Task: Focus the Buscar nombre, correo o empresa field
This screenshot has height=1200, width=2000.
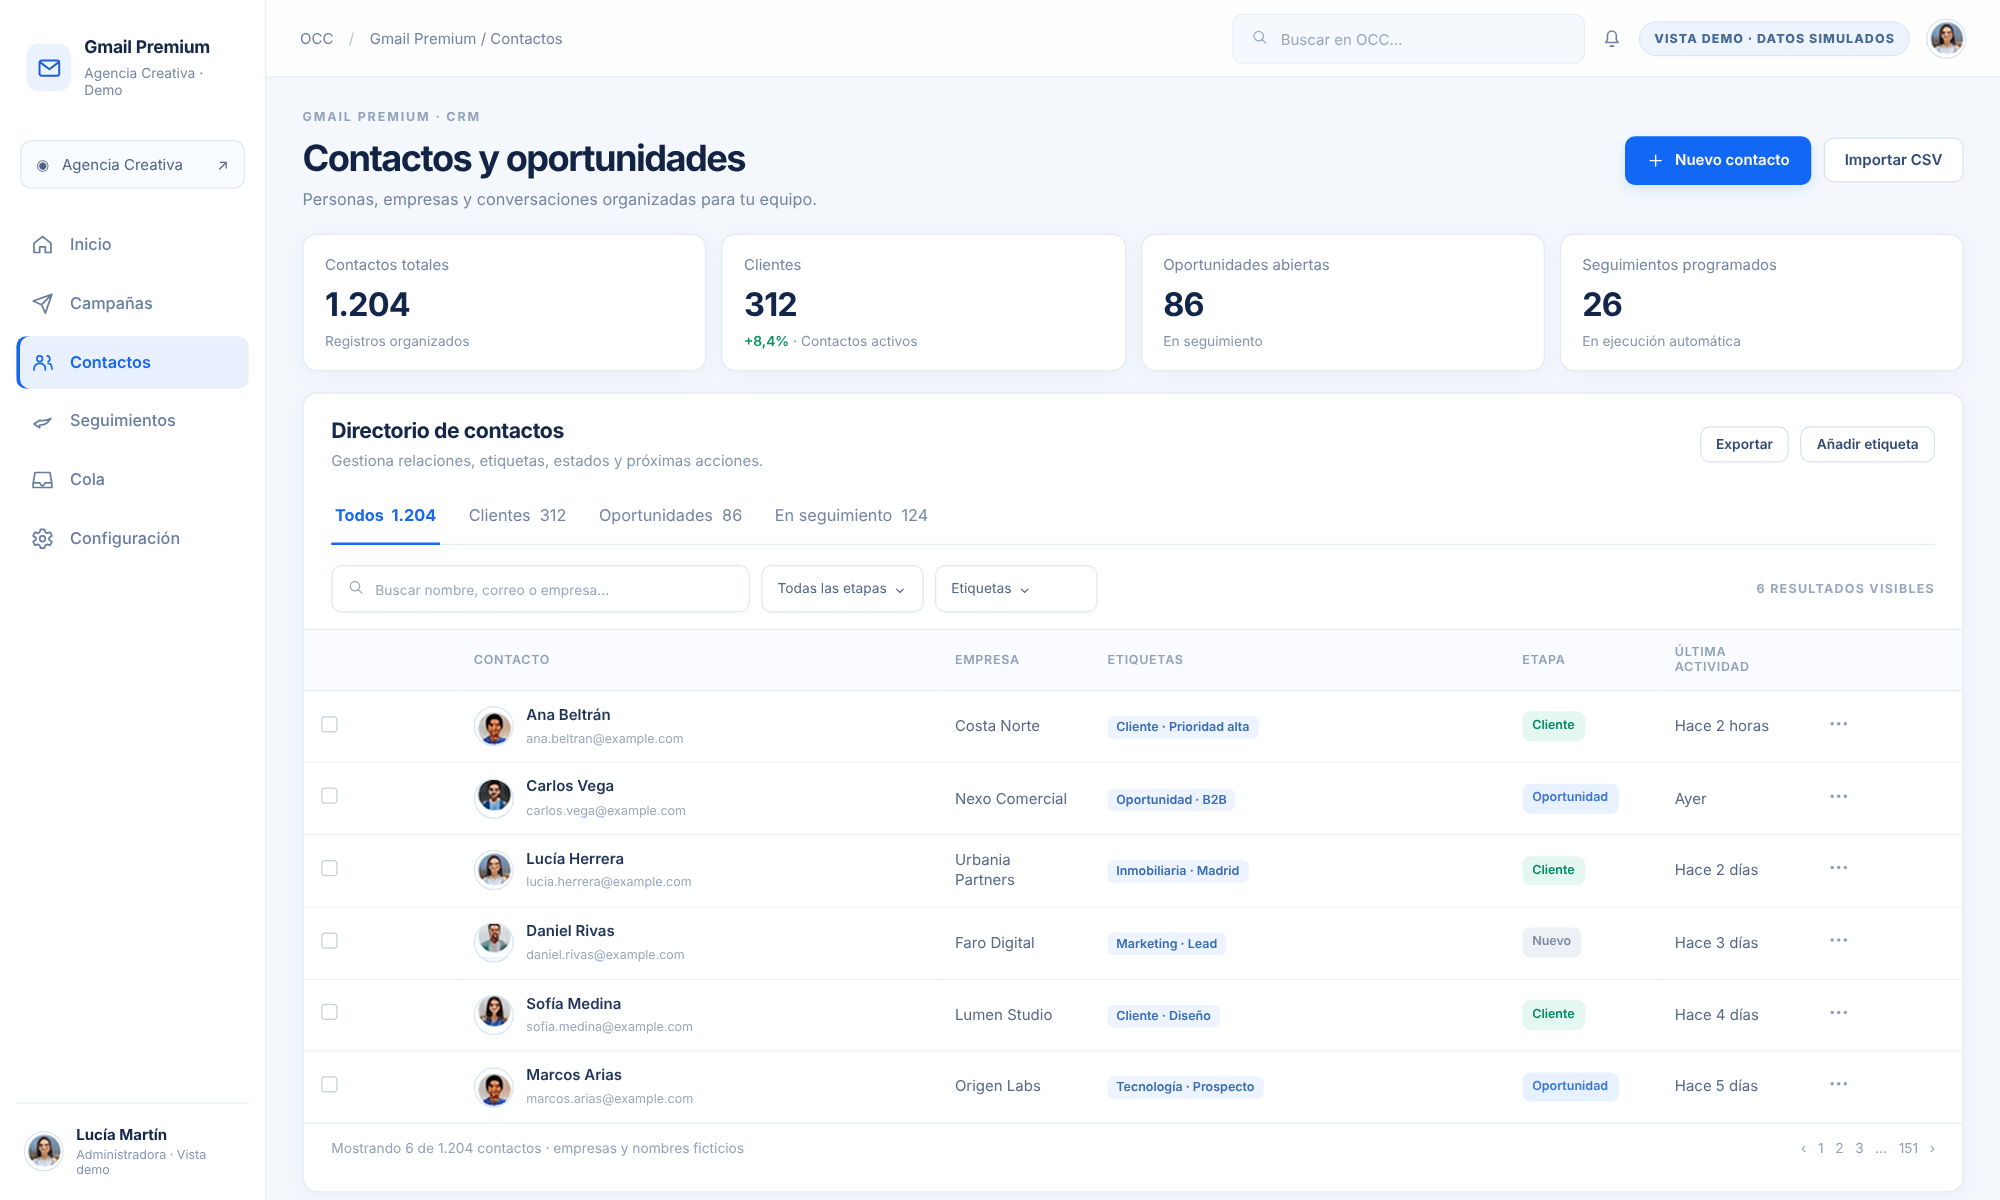Action: (x=540, y=589)
